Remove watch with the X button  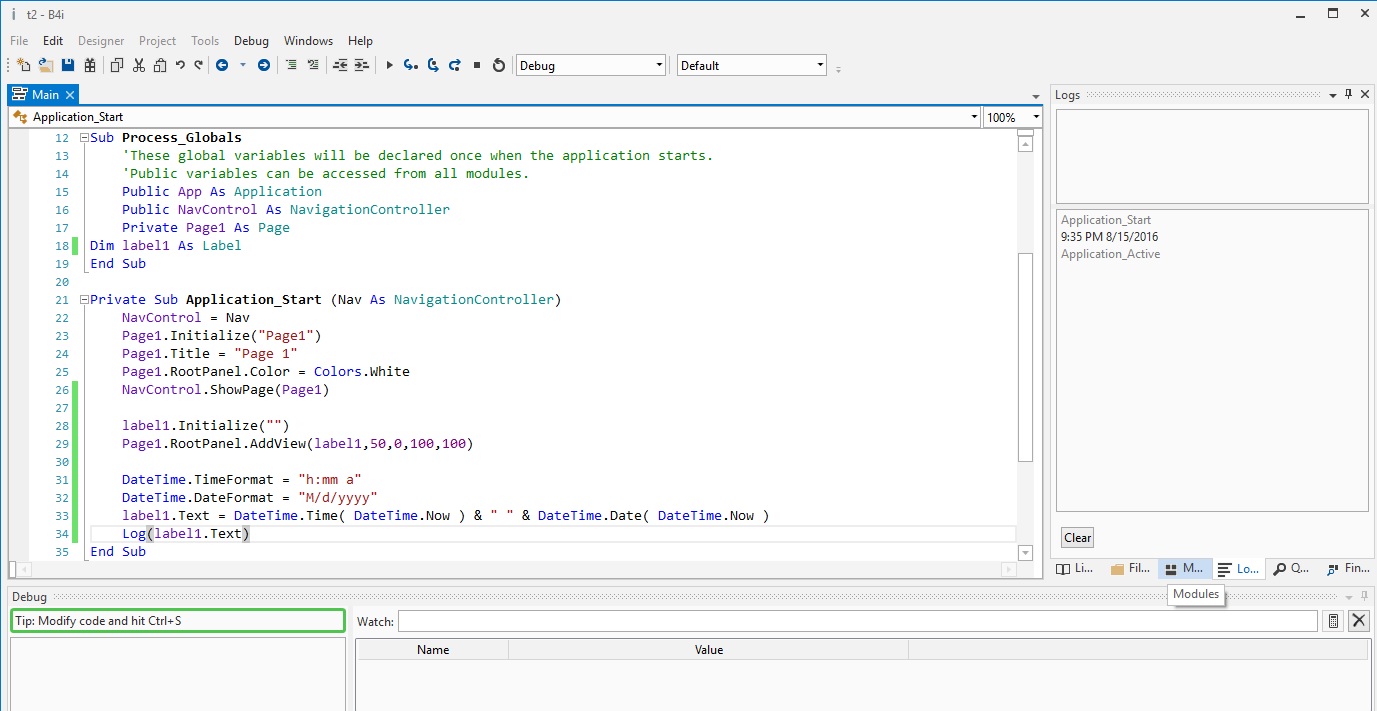(1359, 621)
